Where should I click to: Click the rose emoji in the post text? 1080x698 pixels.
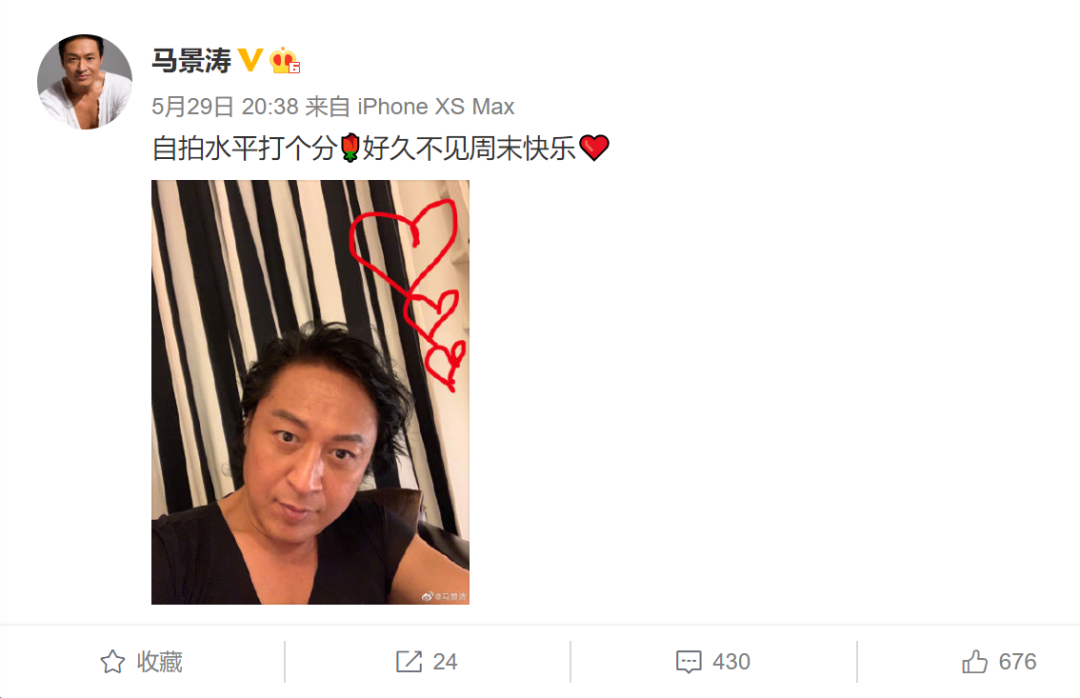pyautogui.click(x=350, y=147)
